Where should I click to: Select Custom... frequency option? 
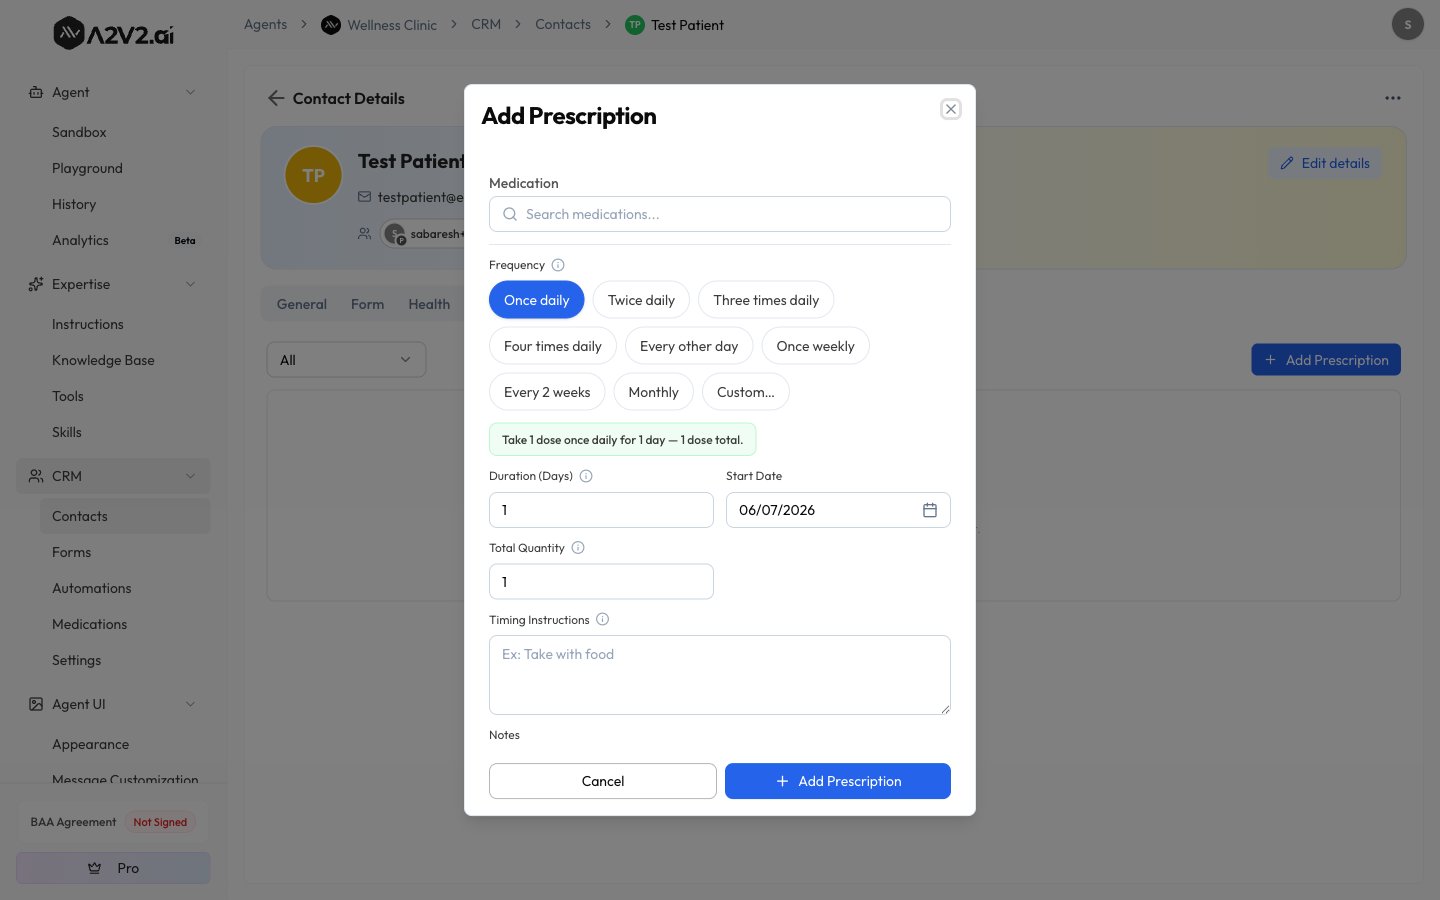pyautogui.click(x=746, y=392)
